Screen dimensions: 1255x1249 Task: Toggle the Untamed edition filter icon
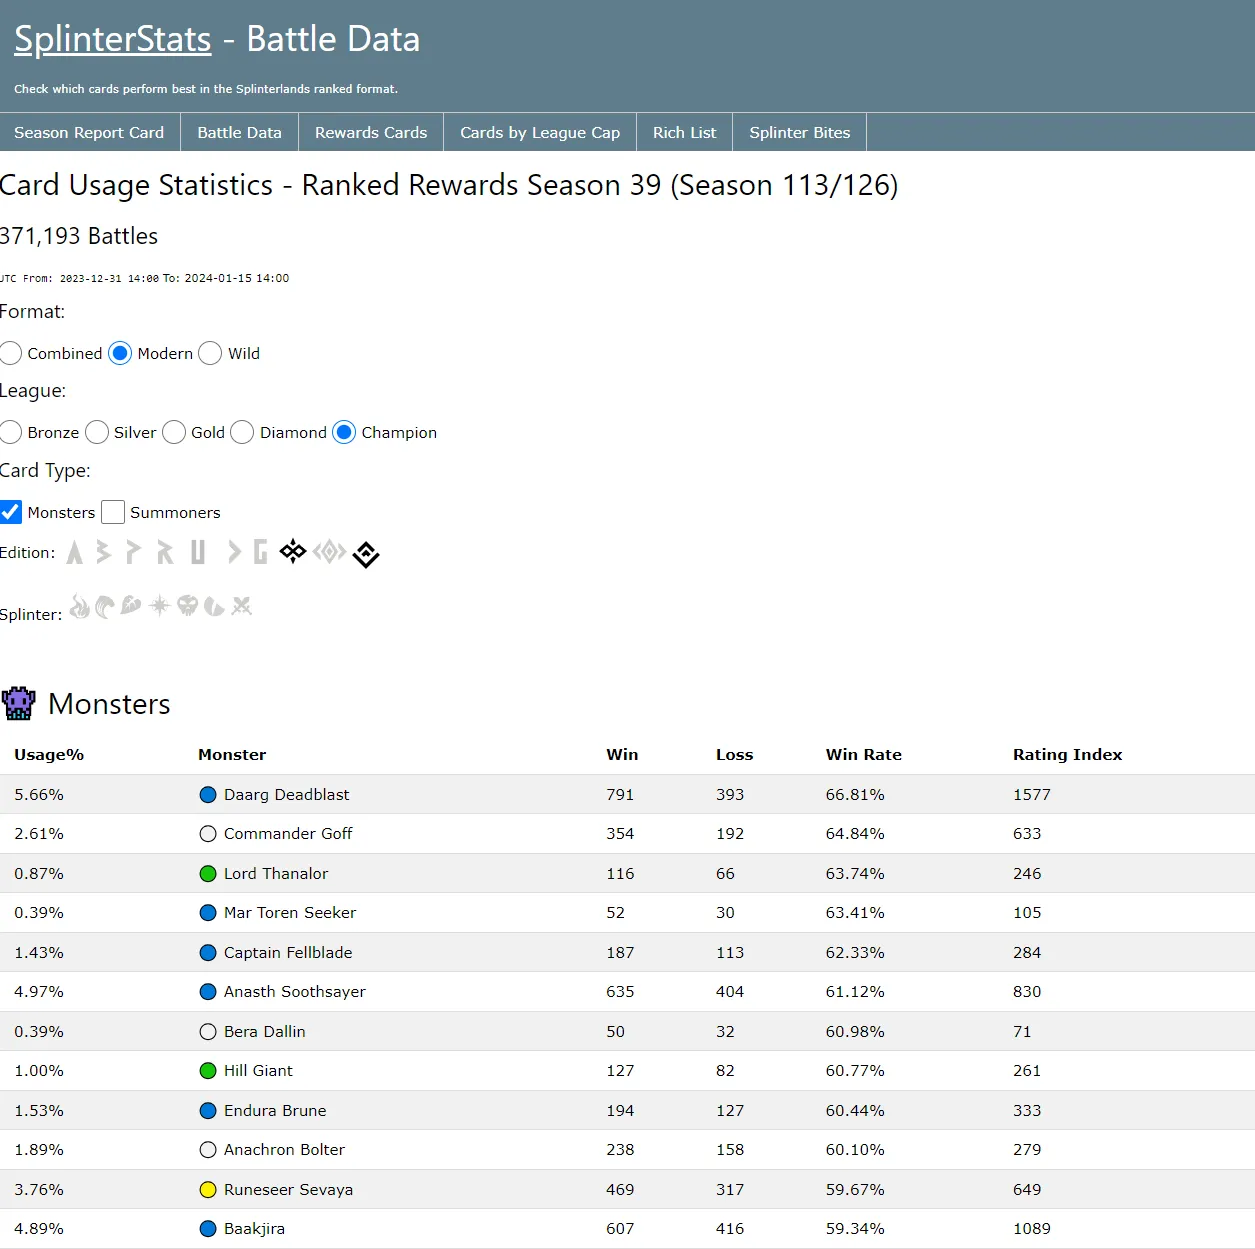[198, 552]
